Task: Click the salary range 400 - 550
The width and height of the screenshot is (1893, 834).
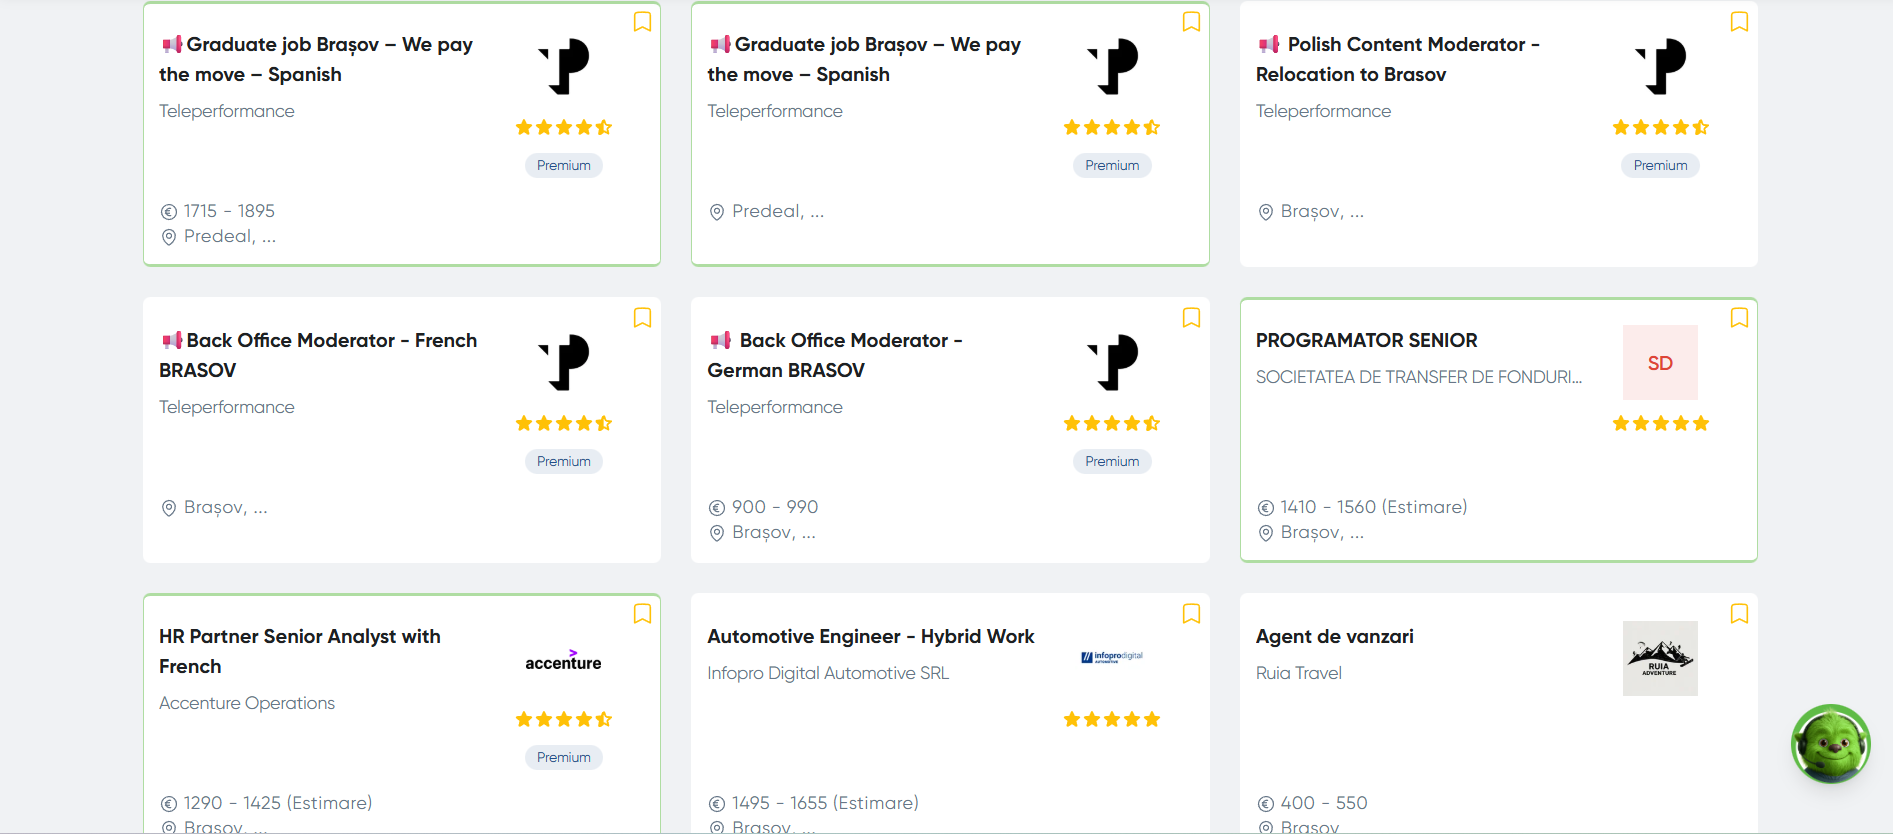Action: [x=1324, y=803]
